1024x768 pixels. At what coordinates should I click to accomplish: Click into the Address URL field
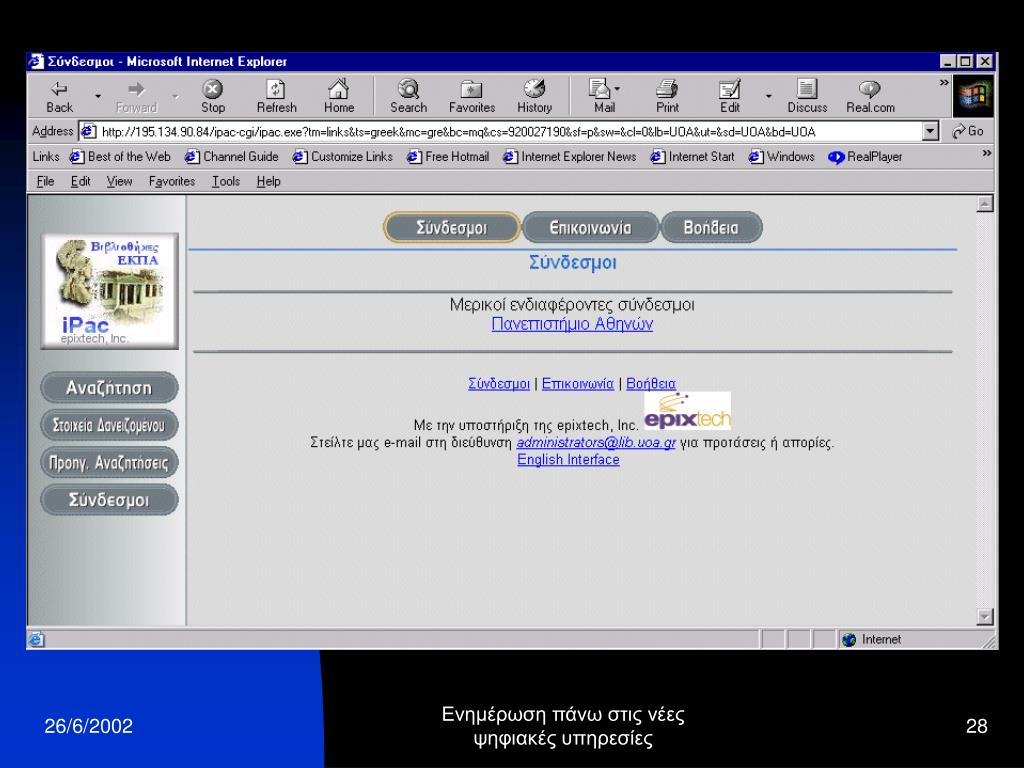click(500, 131)
